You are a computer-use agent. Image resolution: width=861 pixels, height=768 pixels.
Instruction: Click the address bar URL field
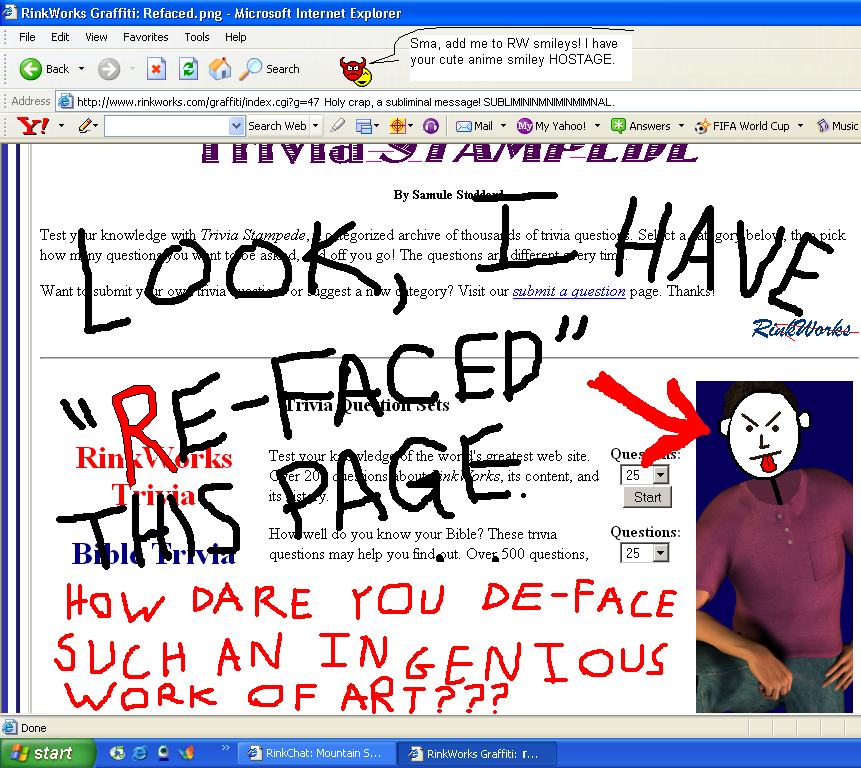coord(459,102)
